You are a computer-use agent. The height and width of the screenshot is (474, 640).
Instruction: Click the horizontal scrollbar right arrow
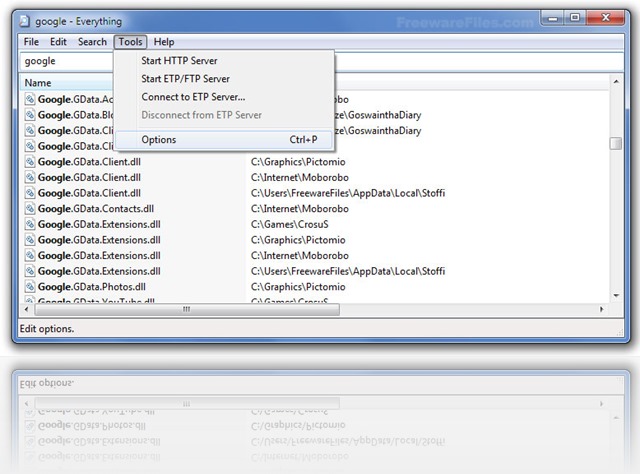click(602, 309)
